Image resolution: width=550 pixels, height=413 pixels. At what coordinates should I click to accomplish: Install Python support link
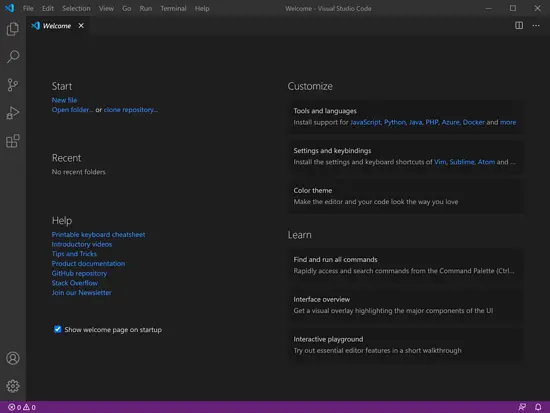(x=395, y=122)
